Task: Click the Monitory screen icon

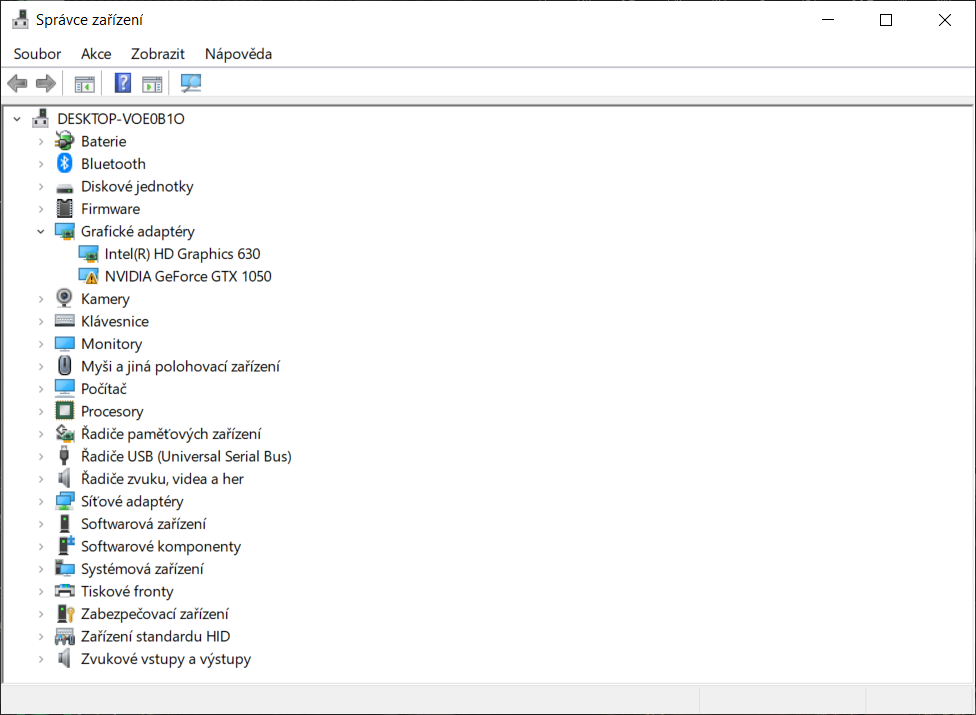Action: click(65, 343)
